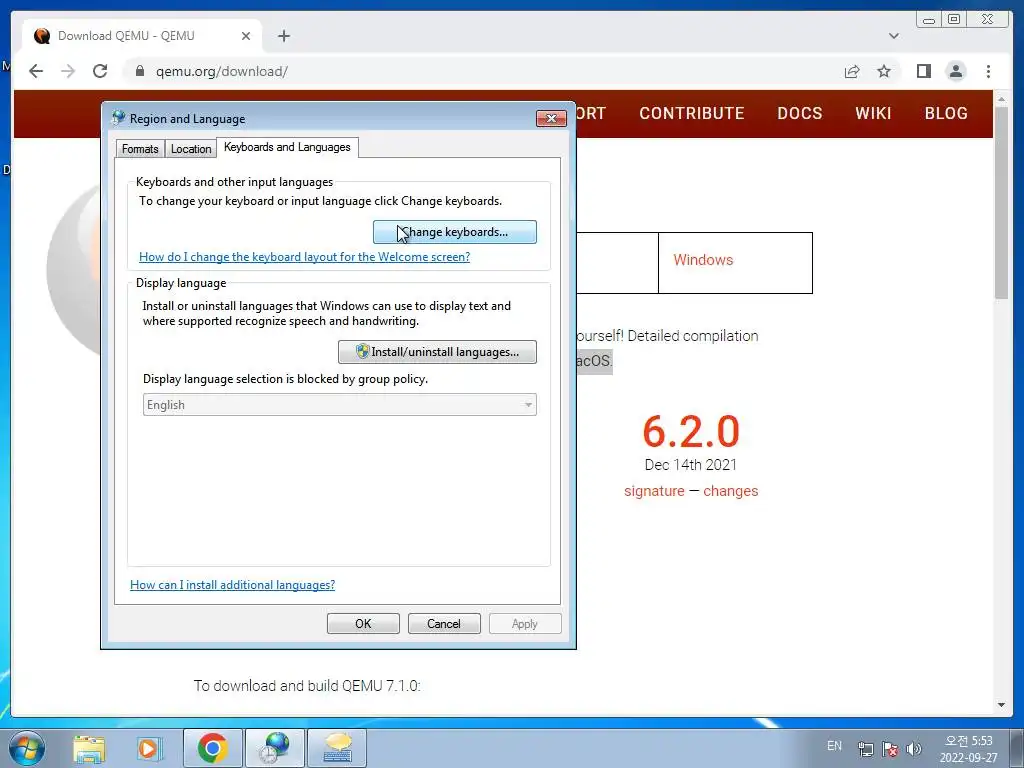
Task: Open Chrome tab search chevron
Action: (894, 36)
